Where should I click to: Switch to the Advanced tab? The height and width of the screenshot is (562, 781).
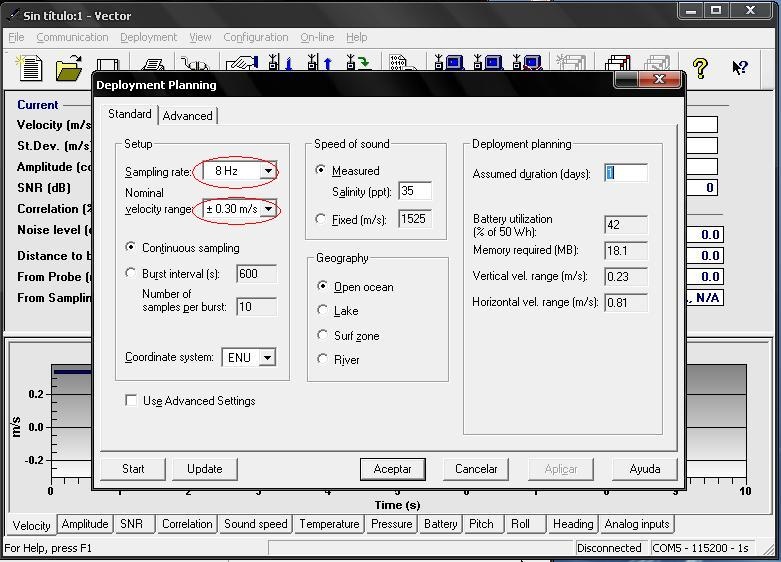pos(187,116)
